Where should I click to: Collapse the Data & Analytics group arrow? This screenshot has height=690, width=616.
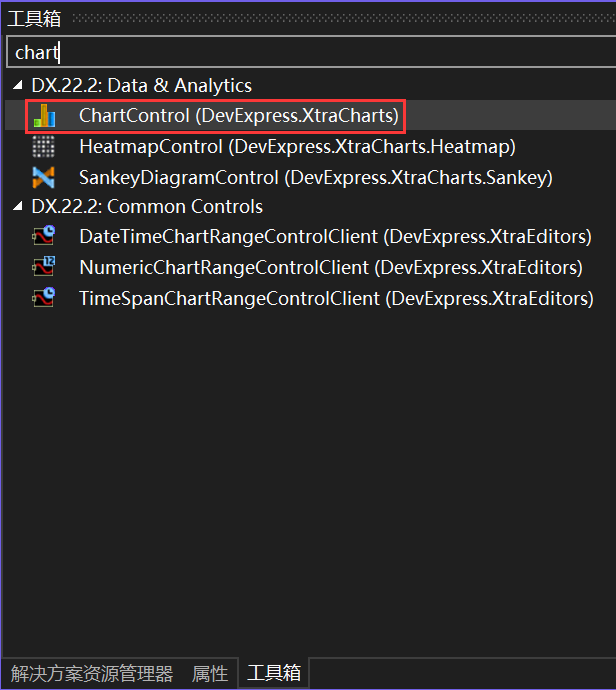click(18, 85)
